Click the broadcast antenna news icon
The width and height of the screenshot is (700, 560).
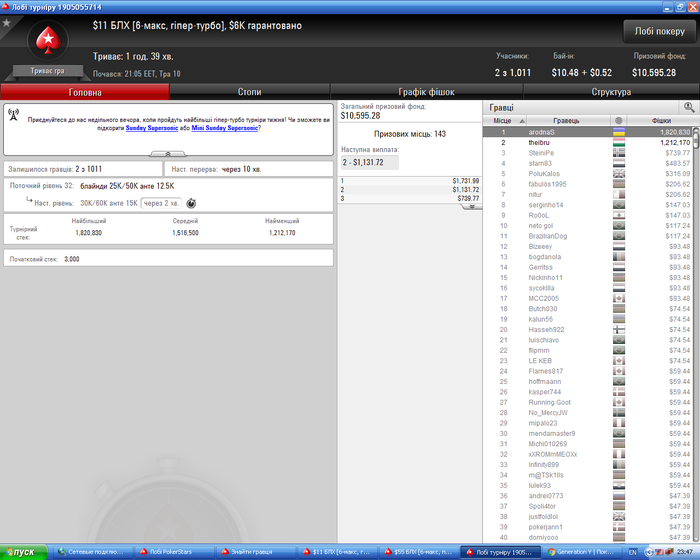pos(13,115)
